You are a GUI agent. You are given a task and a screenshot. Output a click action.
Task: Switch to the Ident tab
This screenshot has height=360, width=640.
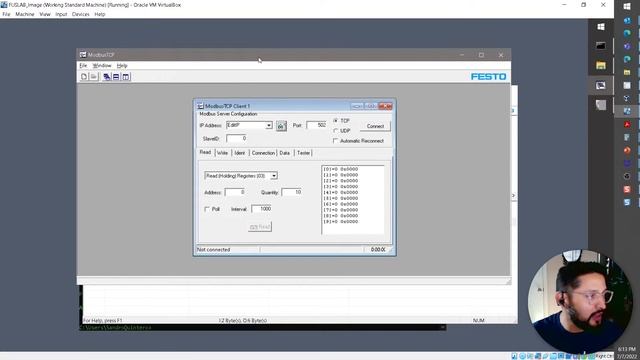(x=240, y=153)
